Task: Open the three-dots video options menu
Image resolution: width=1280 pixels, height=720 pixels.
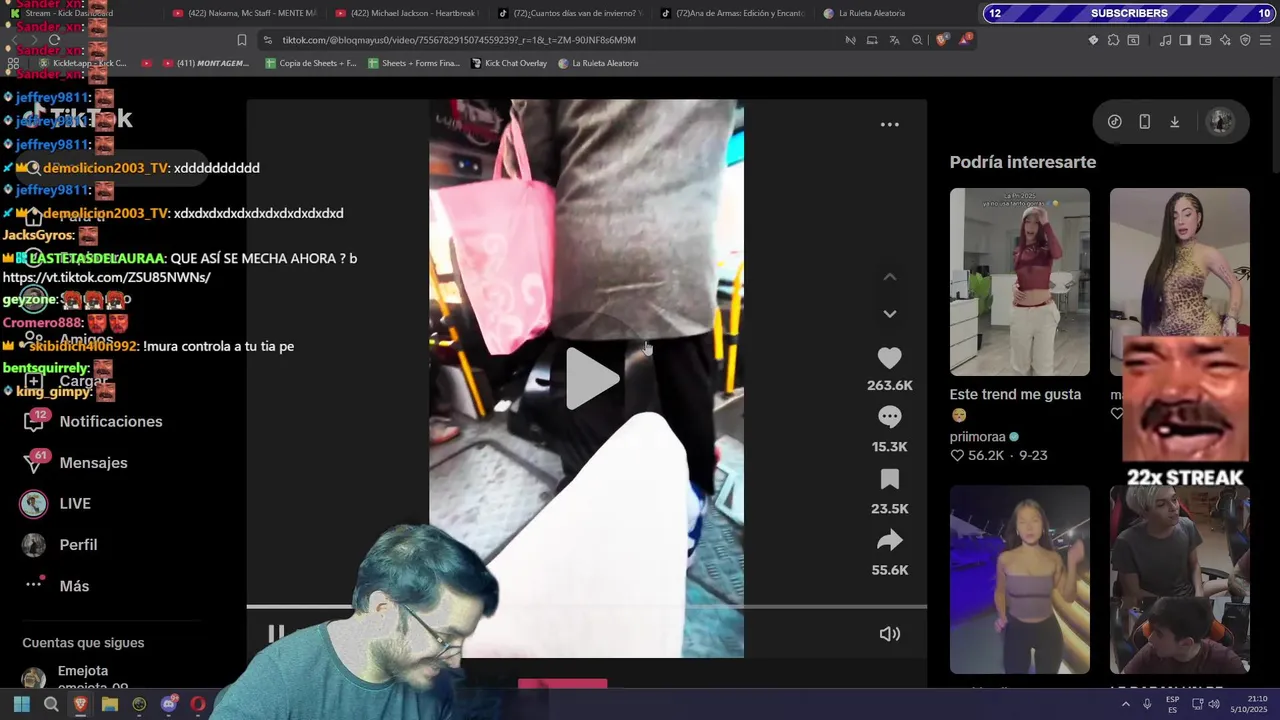Action: point(889,125)
